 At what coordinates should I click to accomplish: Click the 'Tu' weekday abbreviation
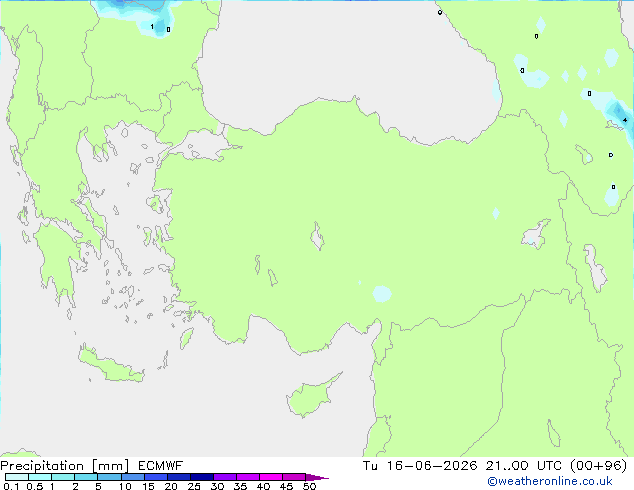point(370,466)
